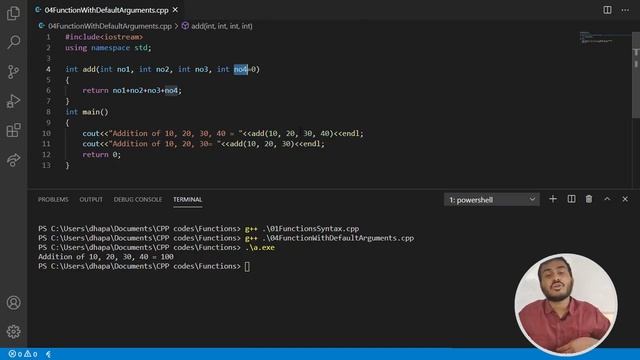Close the terminal panel

(x=625, y=199)
